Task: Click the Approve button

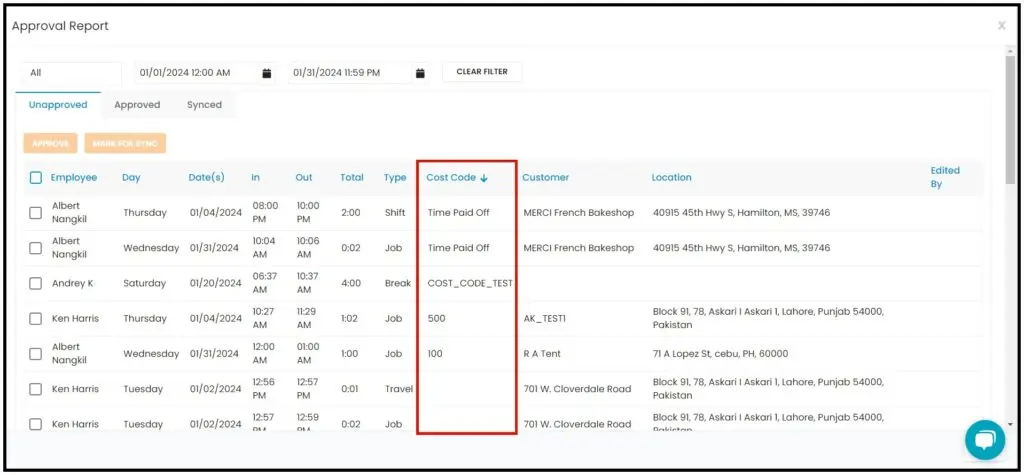Action: pos(50,144)
